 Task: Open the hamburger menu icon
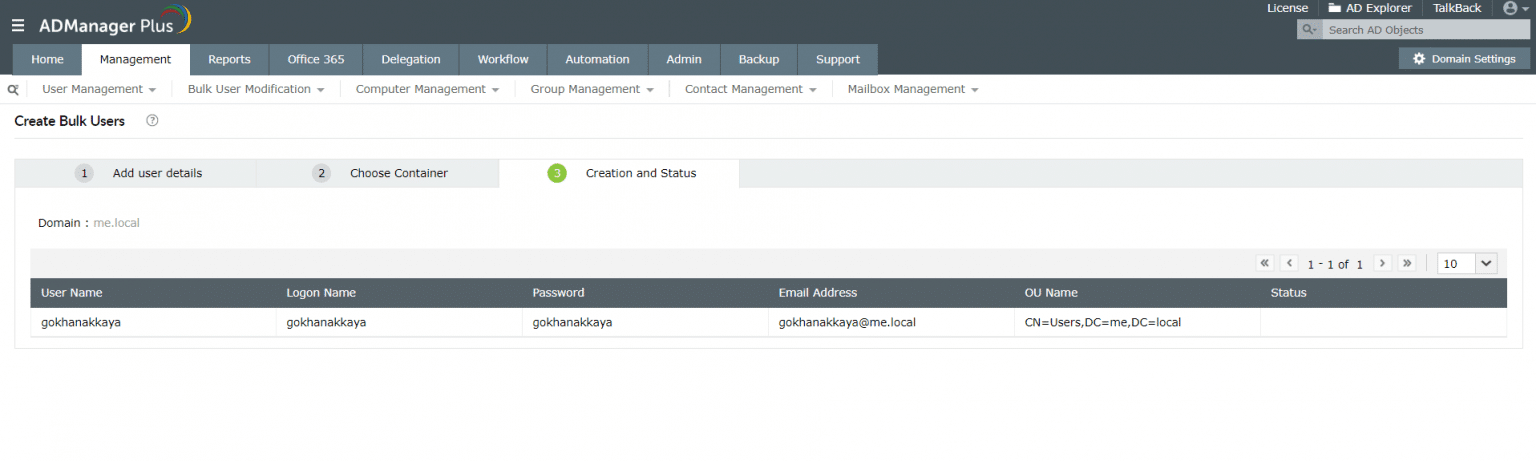[x=18, y=25]
